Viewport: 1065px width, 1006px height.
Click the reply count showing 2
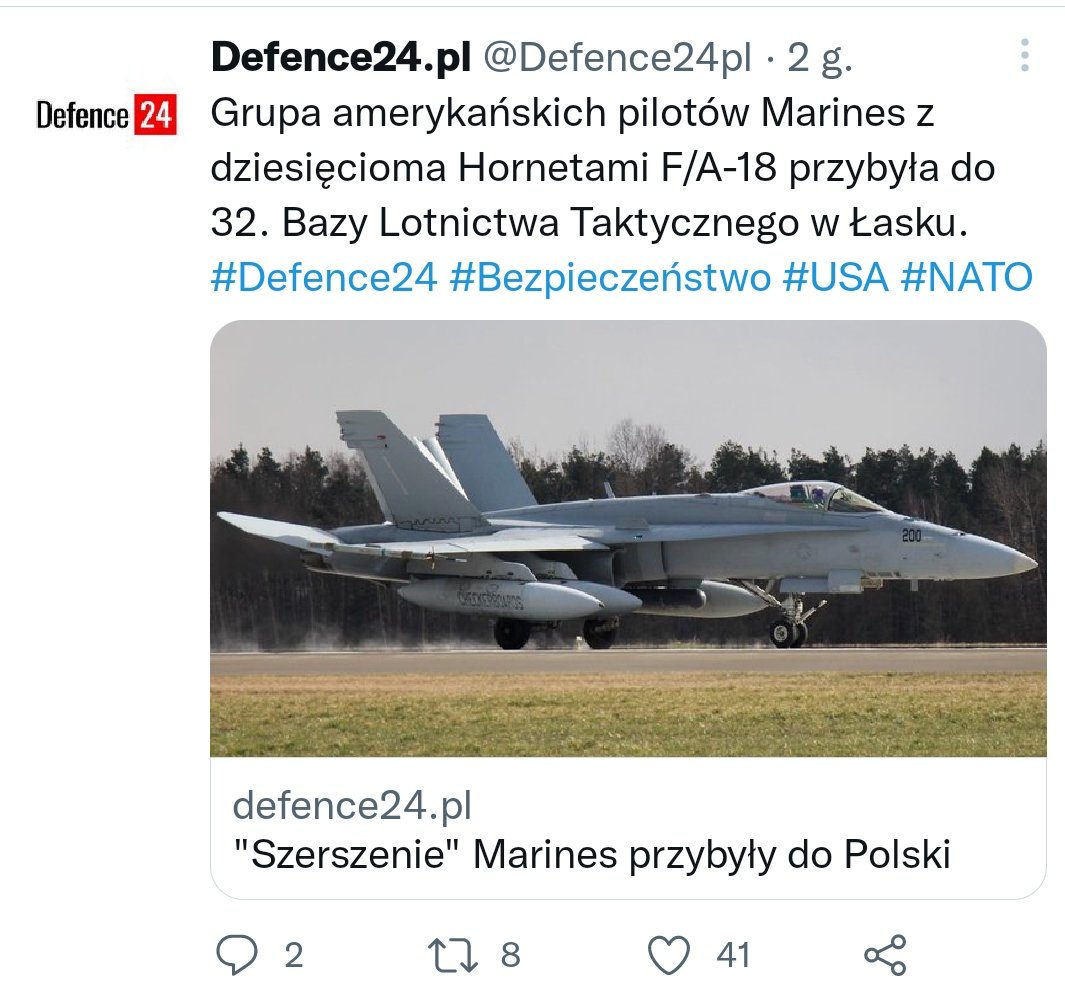[293, 955]
